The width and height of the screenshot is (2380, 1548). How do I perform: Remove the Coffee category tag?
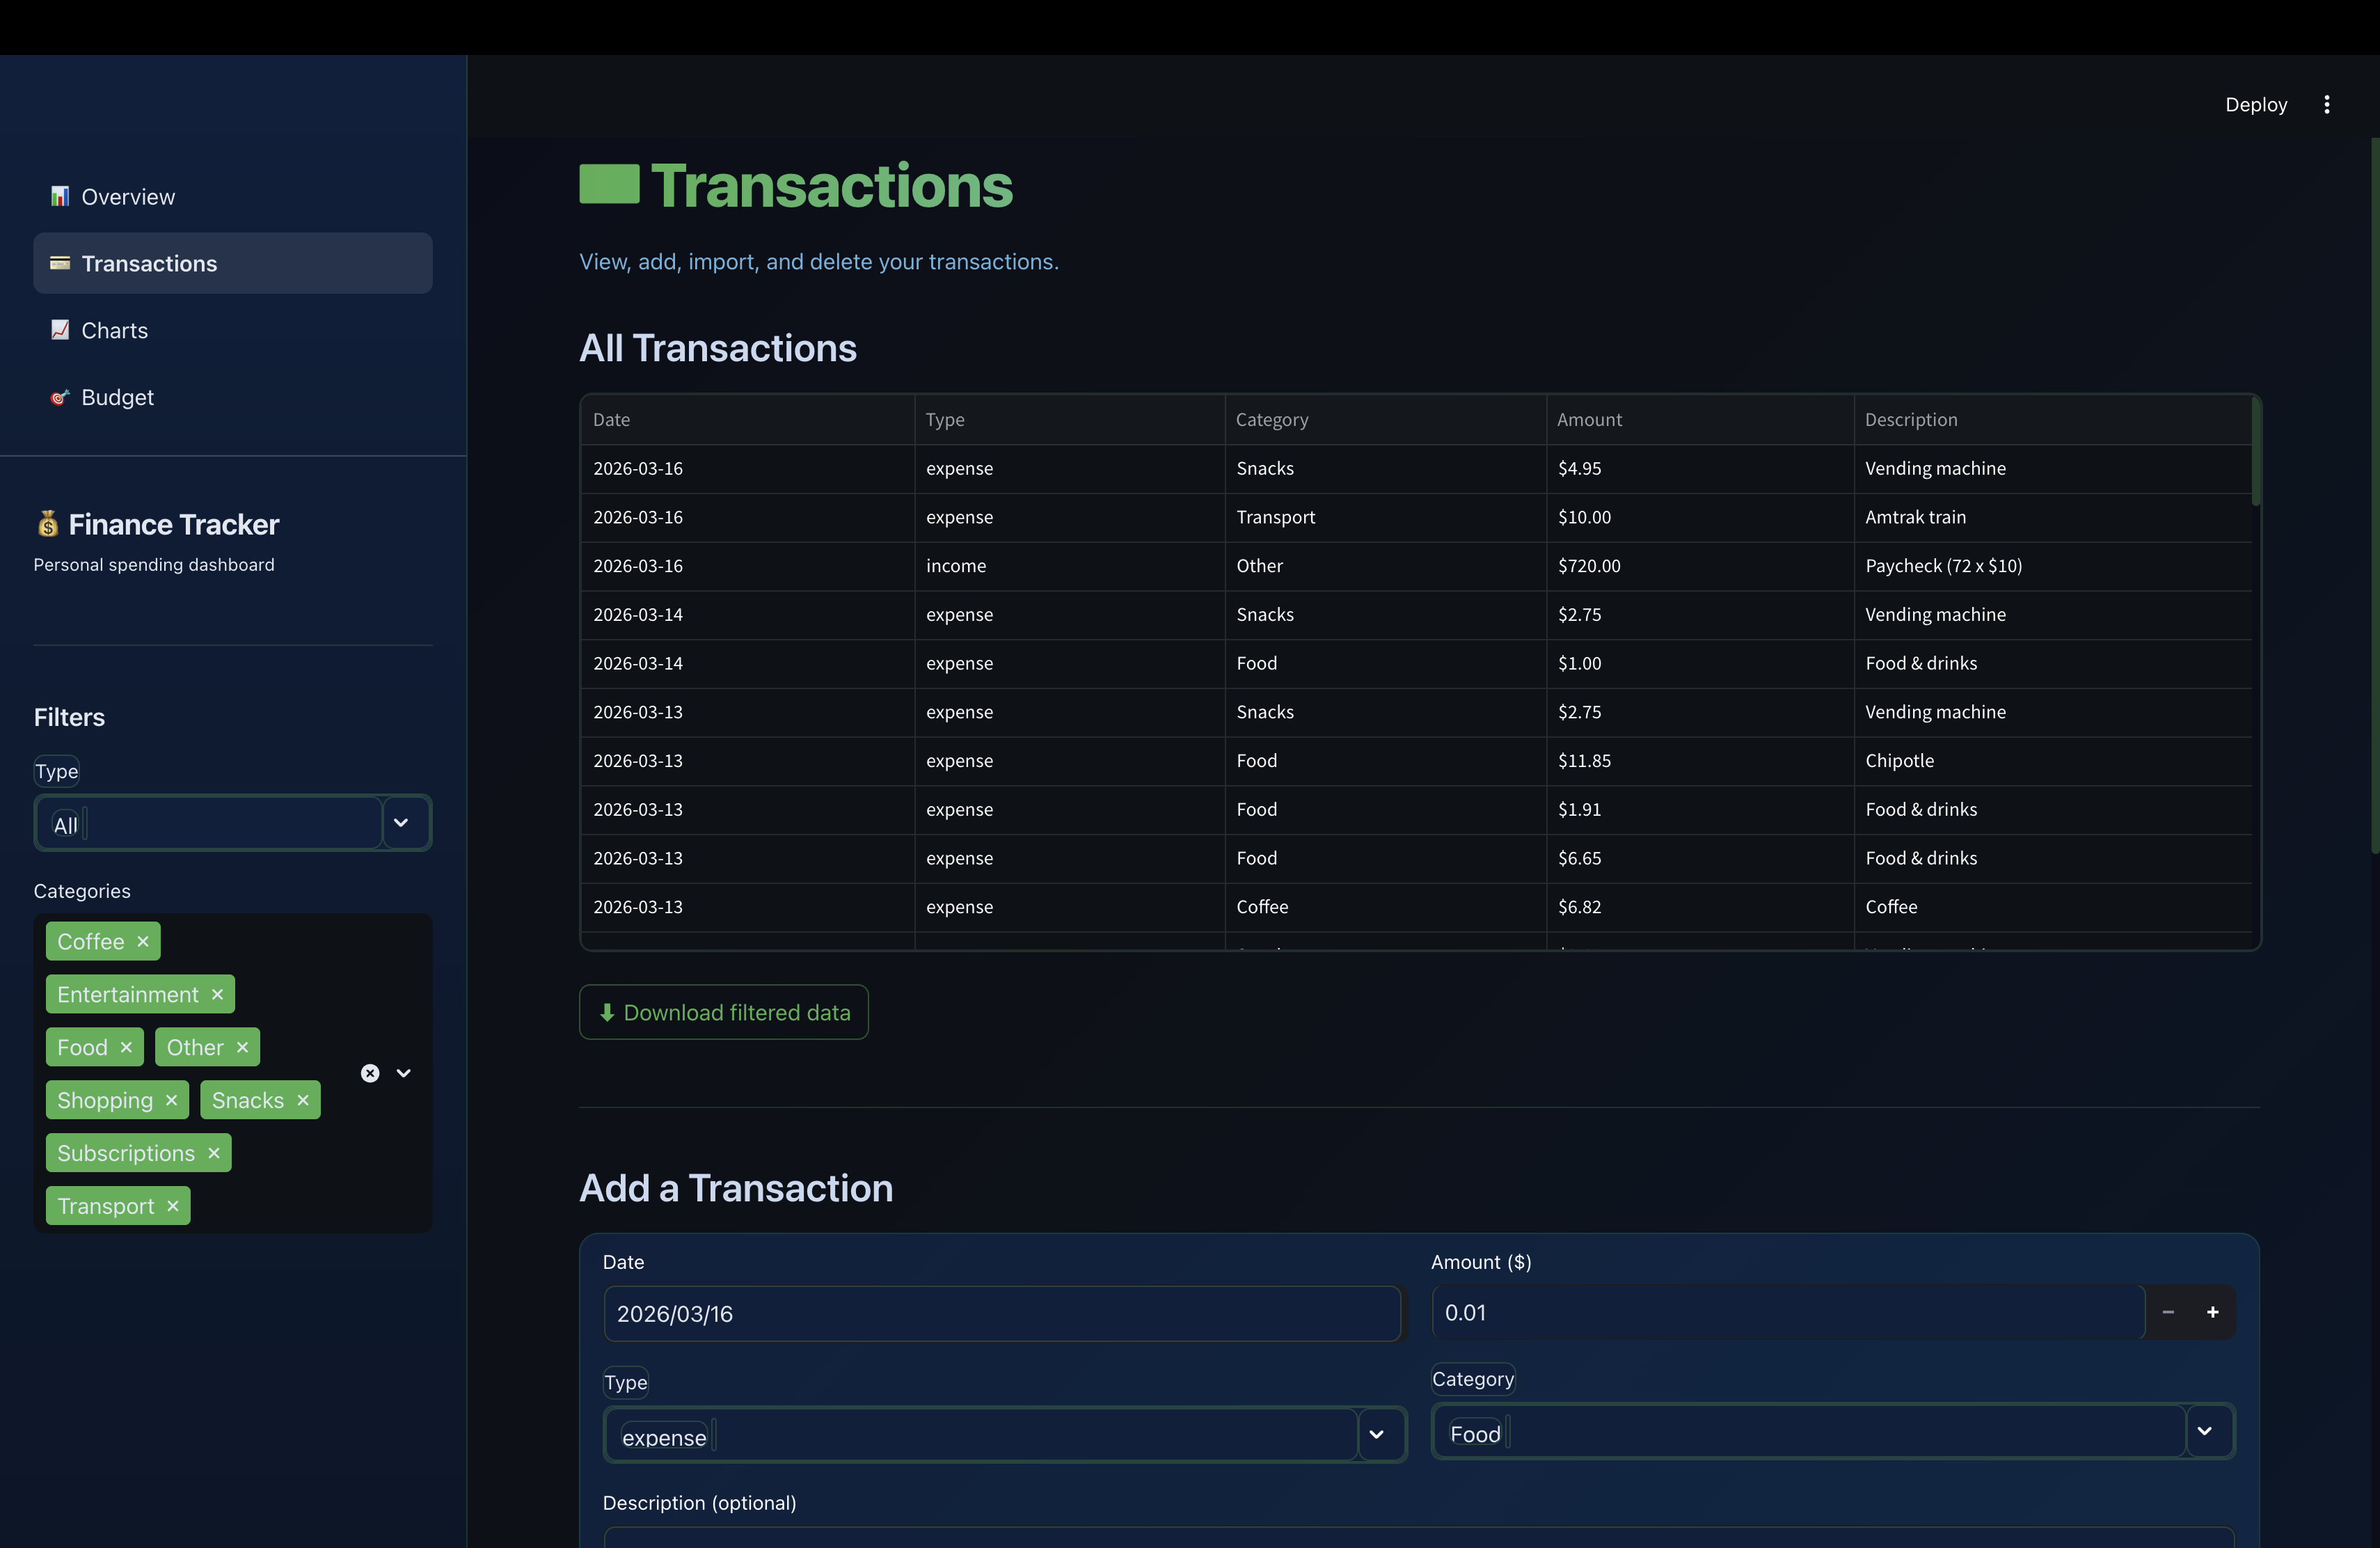(141, 941)
